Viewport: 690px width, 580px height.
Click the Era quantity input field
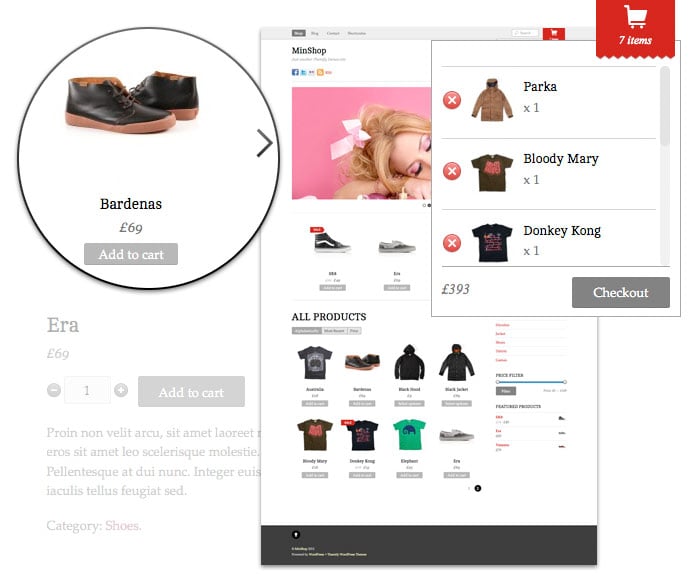(x=87, y=390)
